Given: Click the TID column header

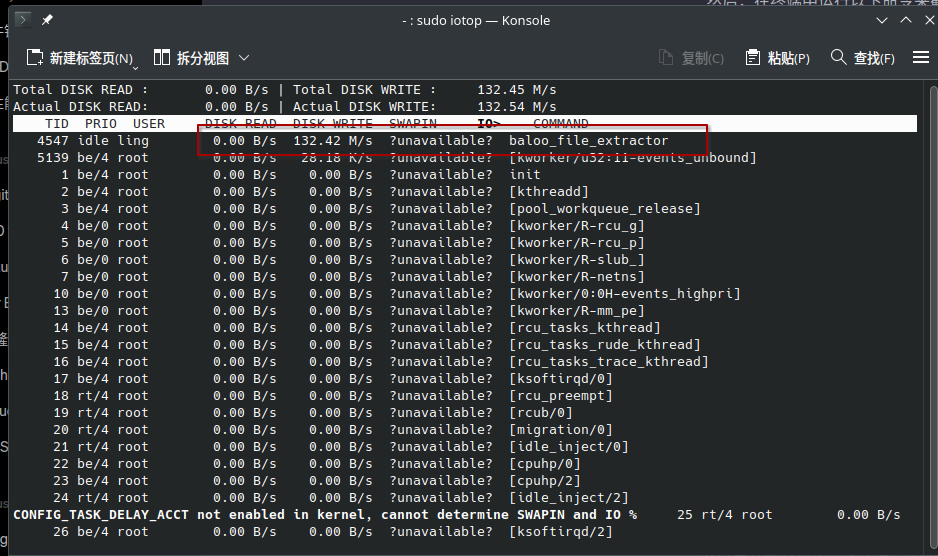Looking at the screenshot, I should pyautogui.click(x=57, y=124).
